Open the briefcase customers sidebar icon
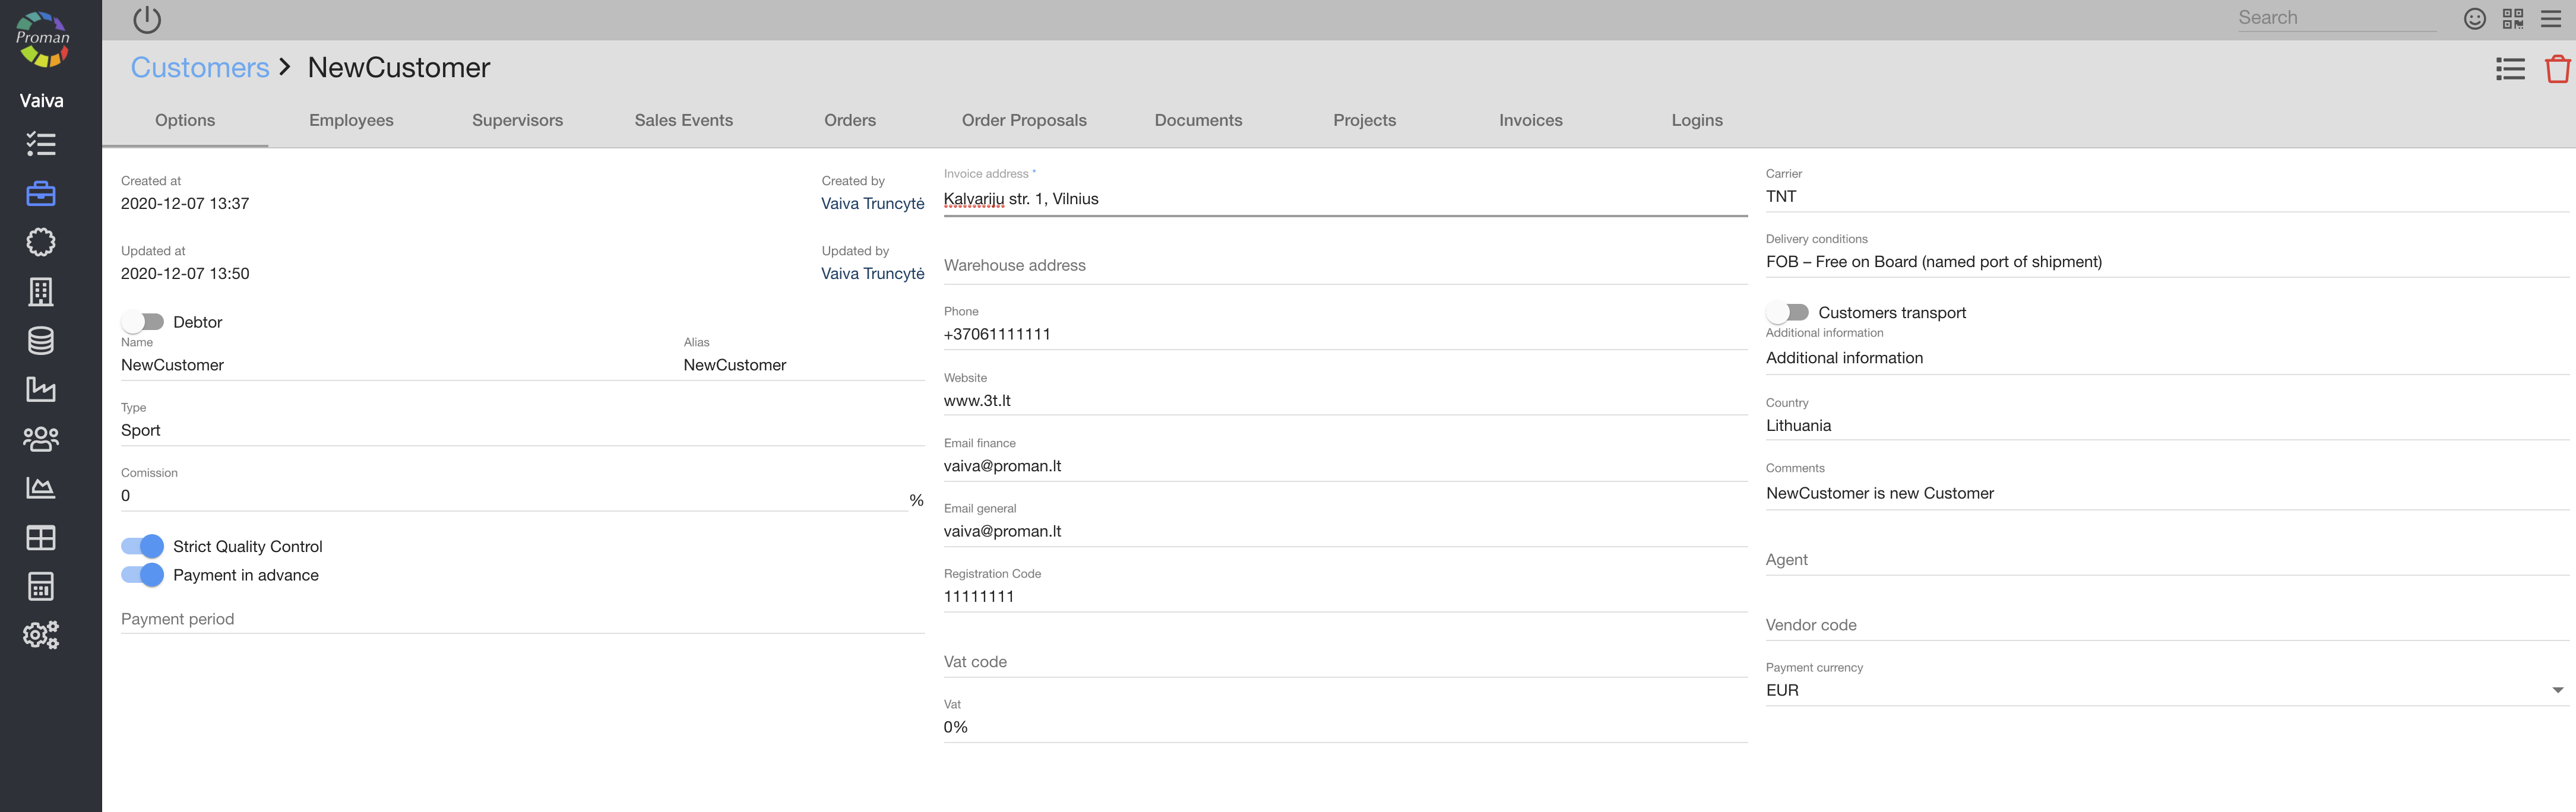 point(41,193)
